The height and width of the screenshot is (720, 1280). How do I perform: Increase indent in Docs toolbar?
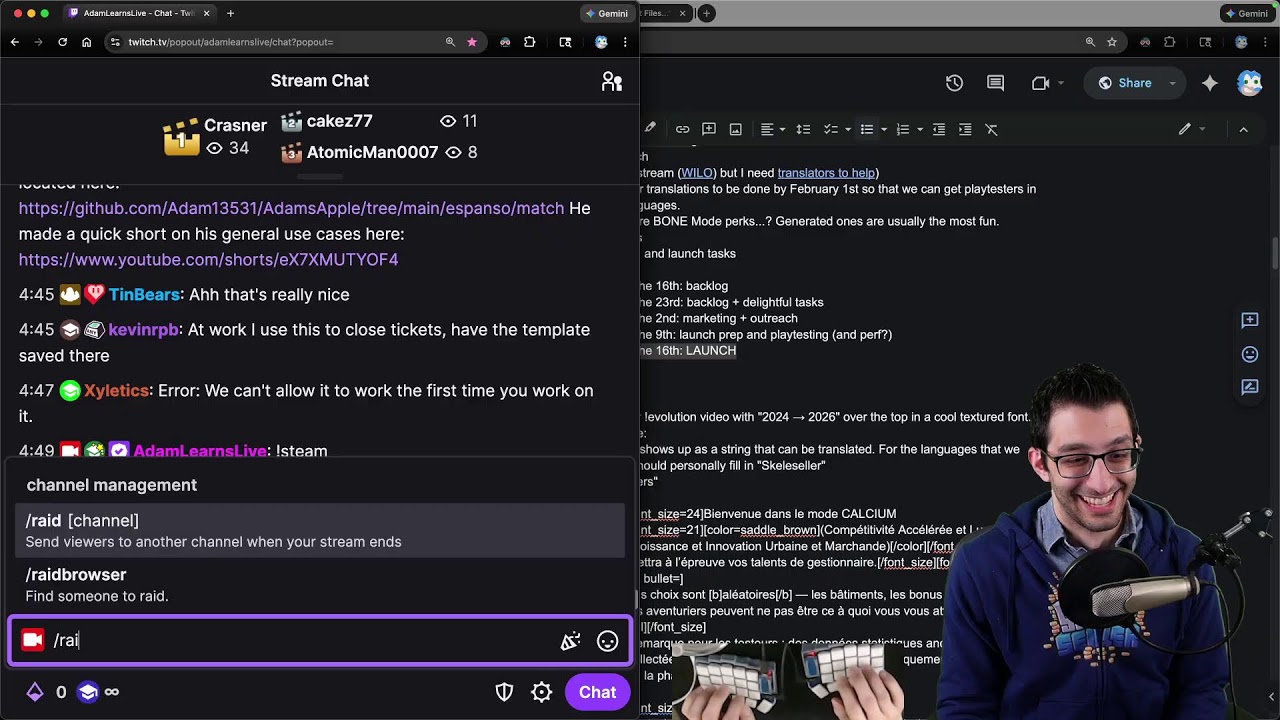965,129
